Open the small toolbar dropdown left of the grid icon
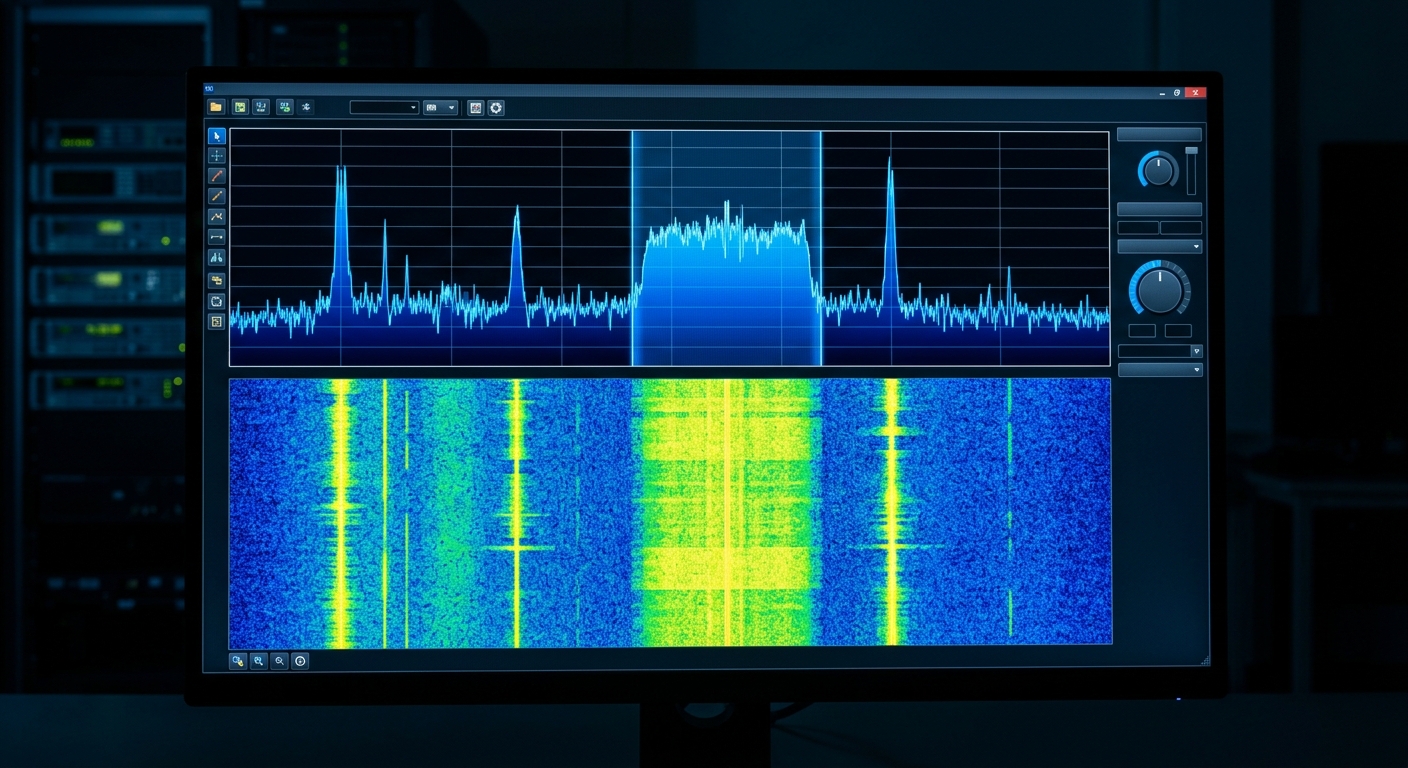The image size is (1408, 768). 441,108
